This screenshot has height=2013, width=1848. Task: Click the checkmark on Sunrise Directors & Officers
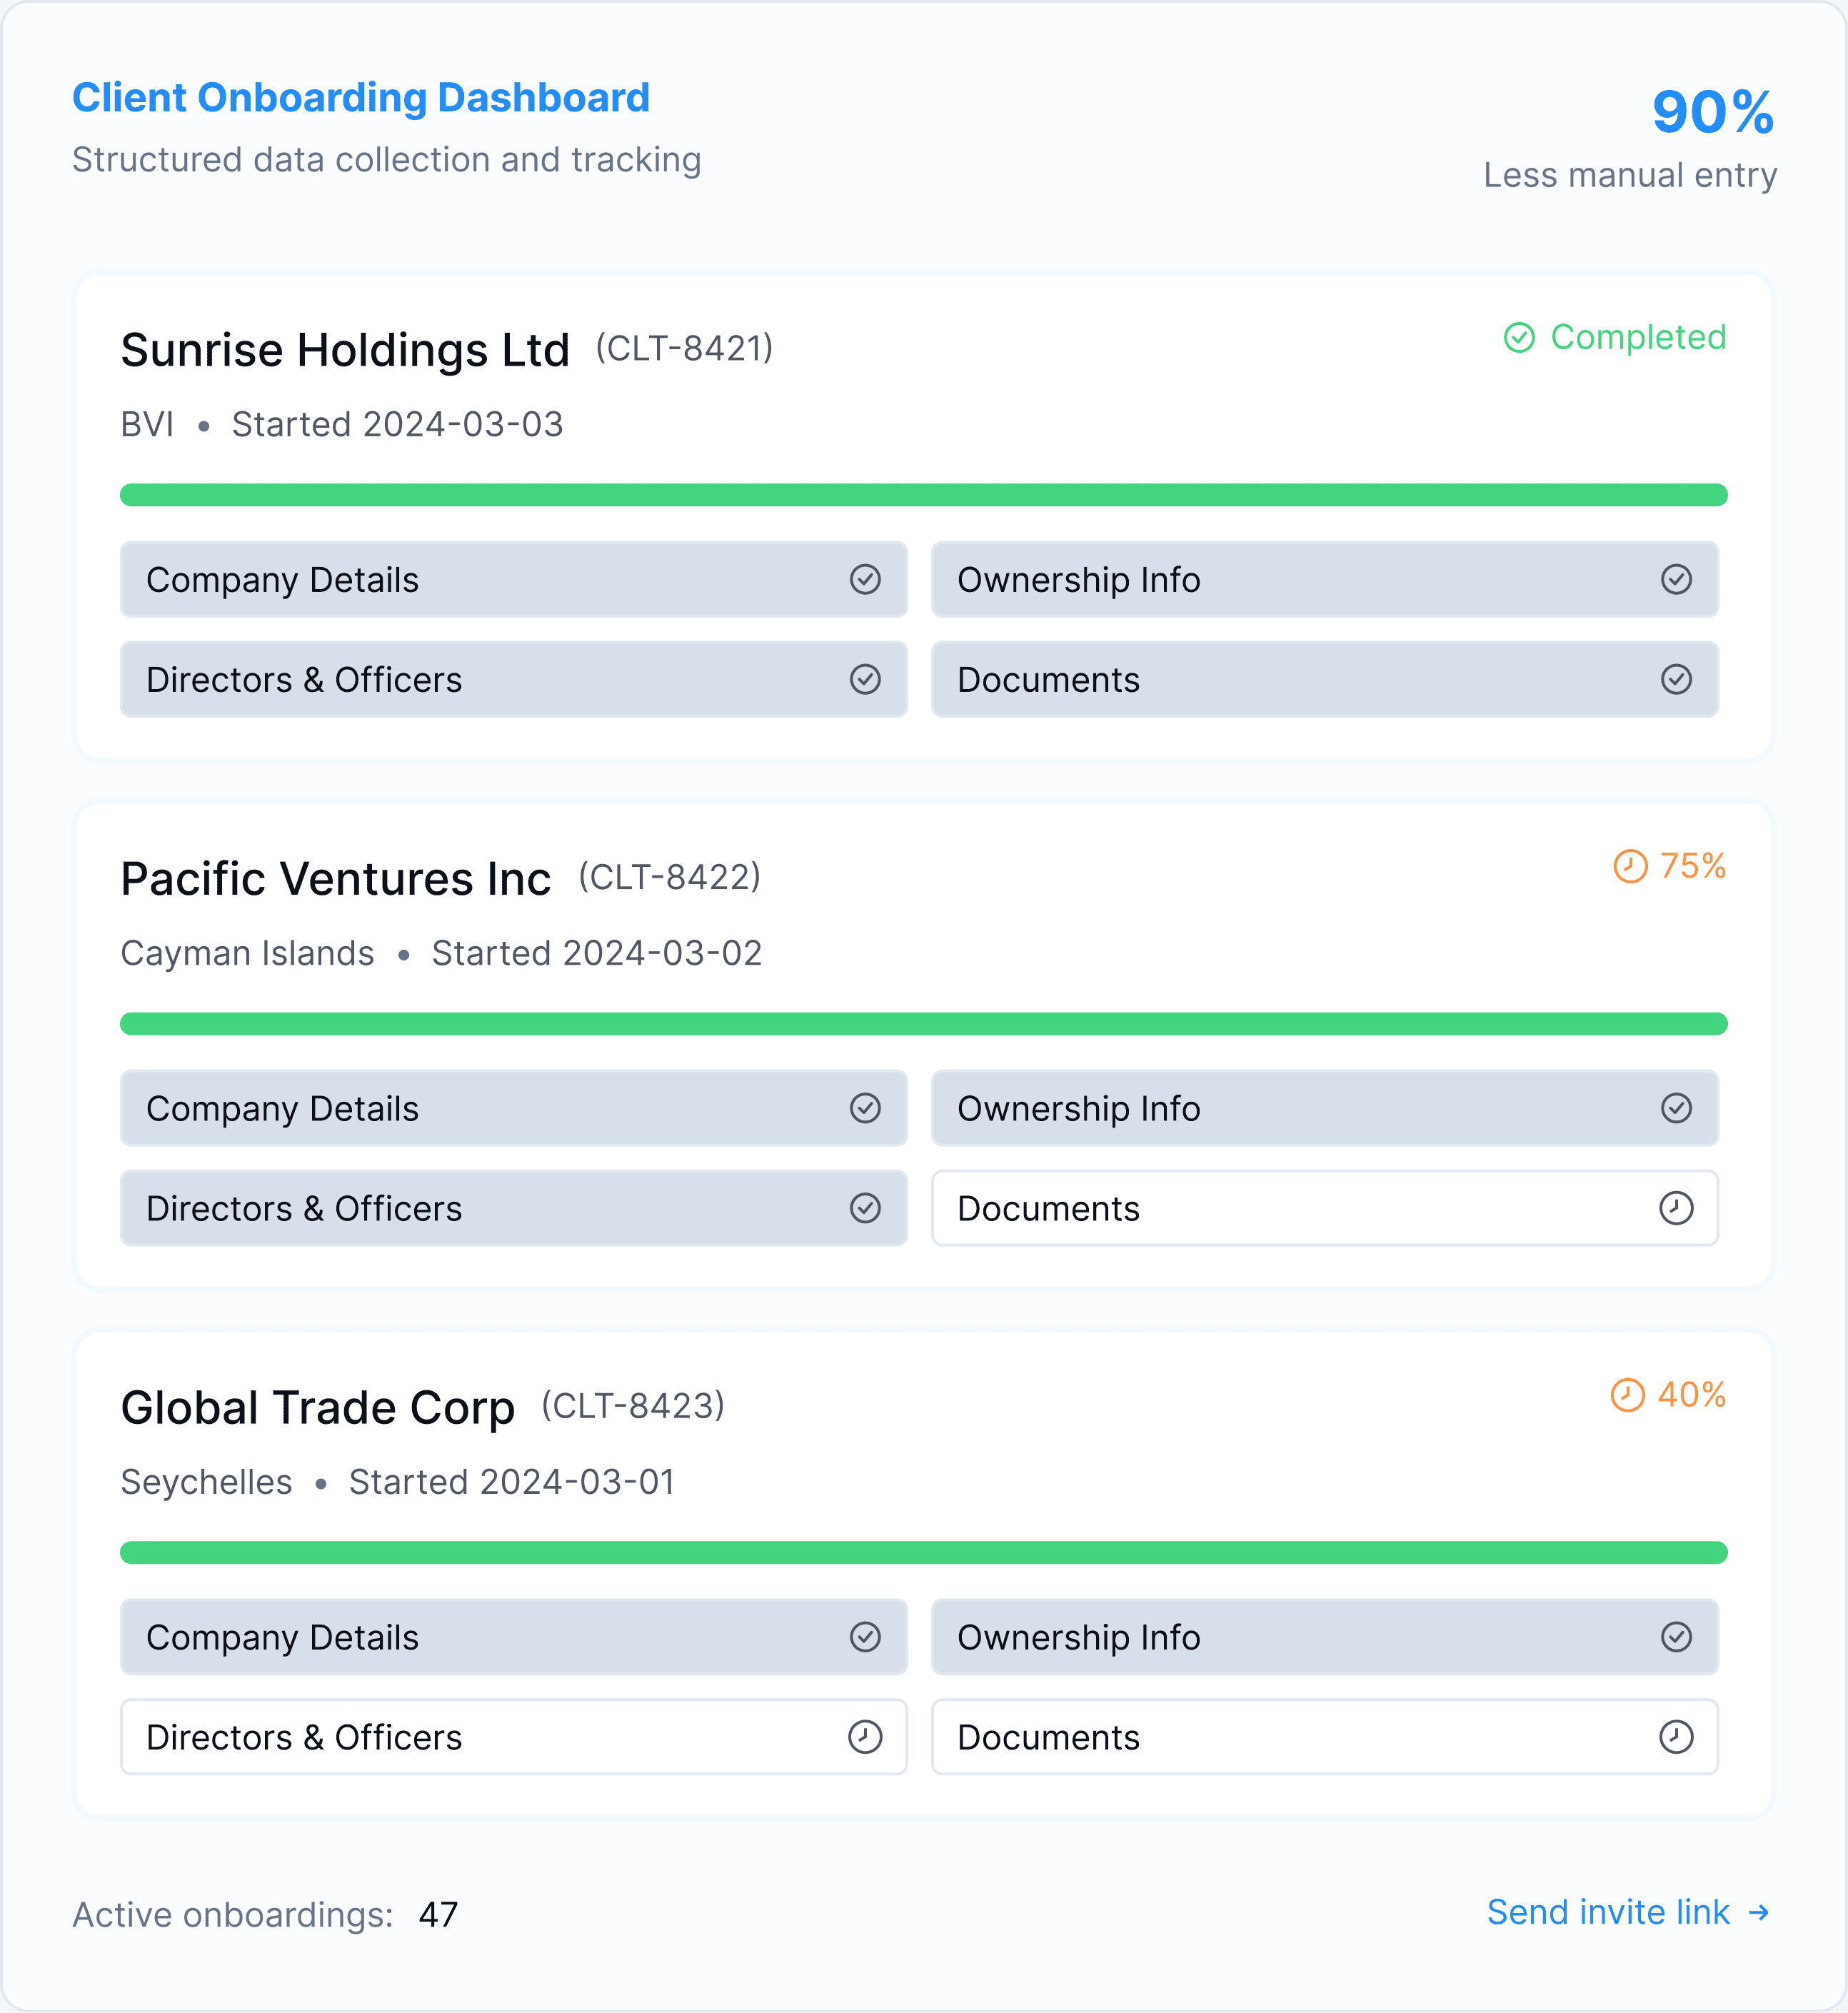866,679
